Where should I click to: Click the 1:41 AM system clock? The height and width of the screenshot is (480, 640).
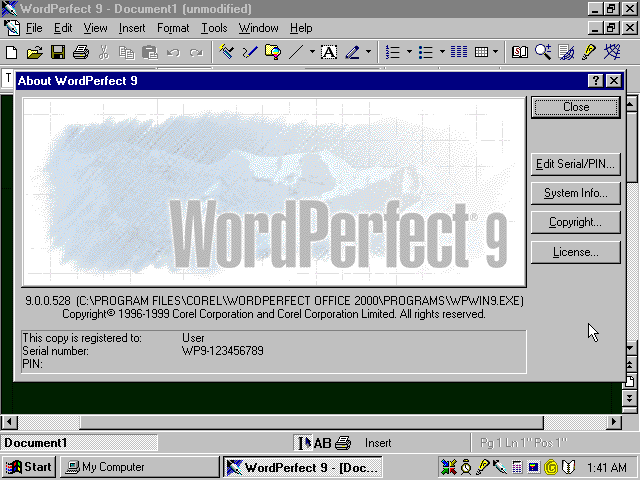tap(607, 467)
